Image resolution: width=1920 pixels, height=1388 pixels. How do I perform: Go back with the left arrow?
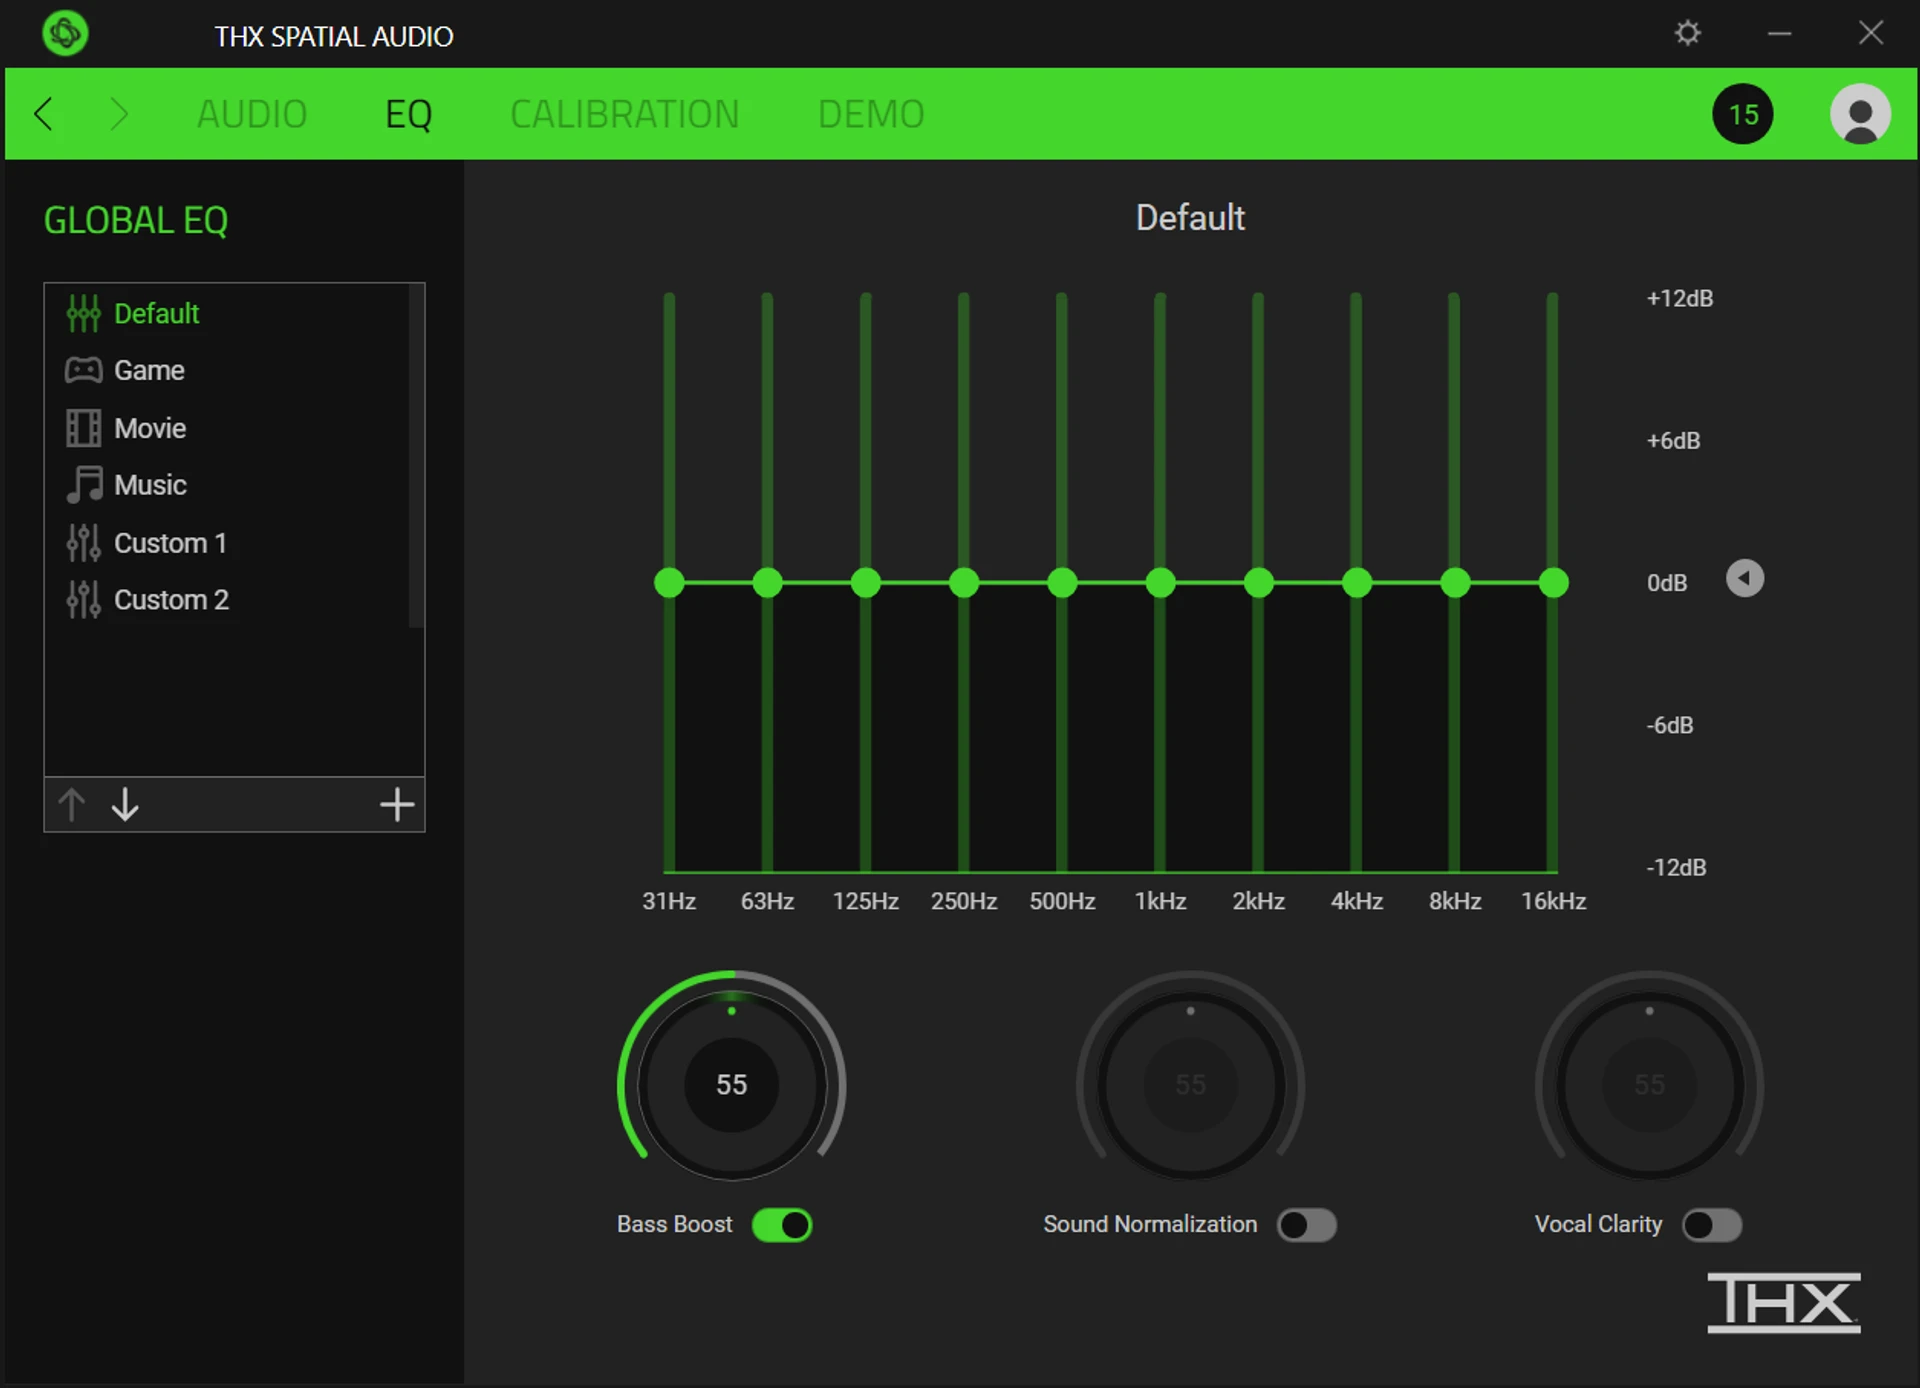[x=43, y=114]
